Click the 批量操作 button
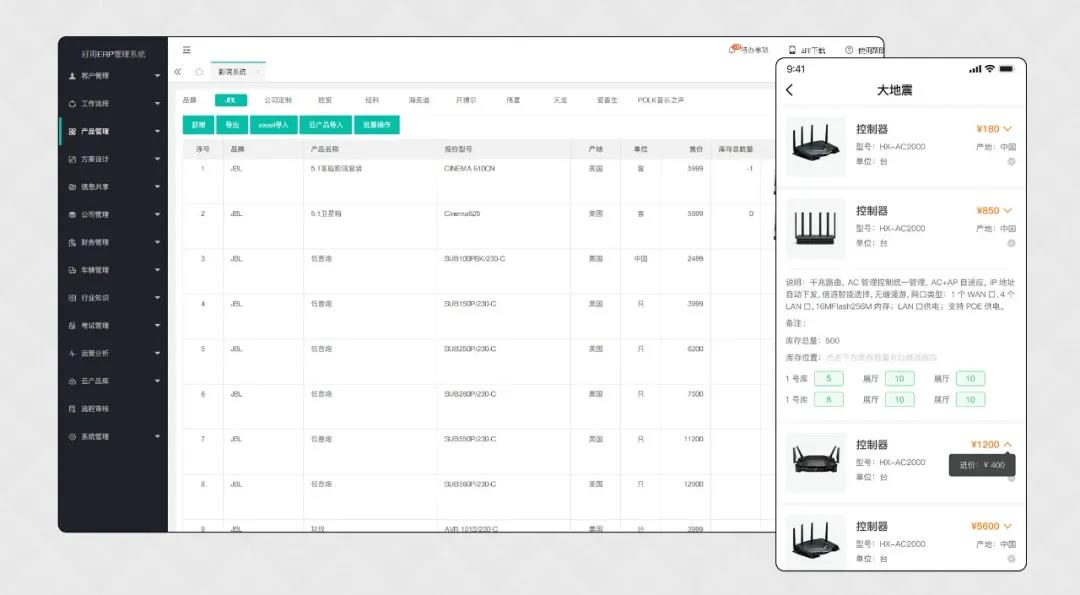The width and height of the screenshot is (1080, 595). [377, 125]
